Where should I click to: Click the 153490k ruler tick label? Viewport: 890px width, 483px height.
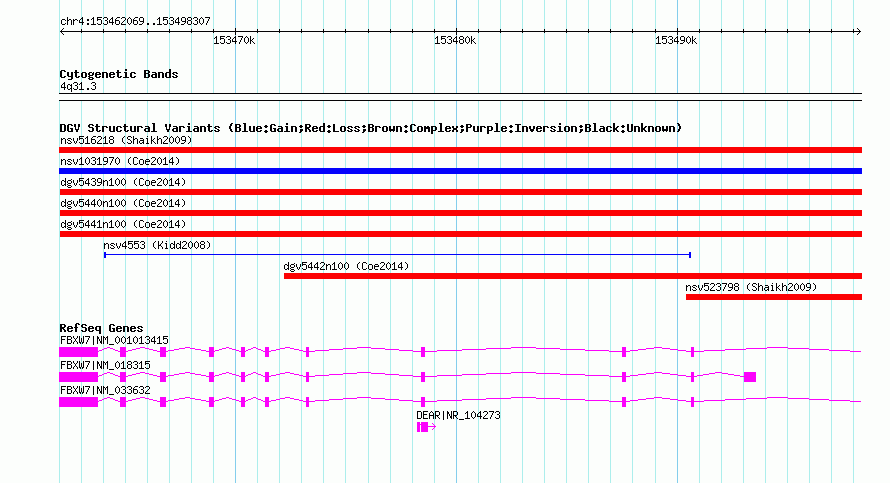pos(675,40)
